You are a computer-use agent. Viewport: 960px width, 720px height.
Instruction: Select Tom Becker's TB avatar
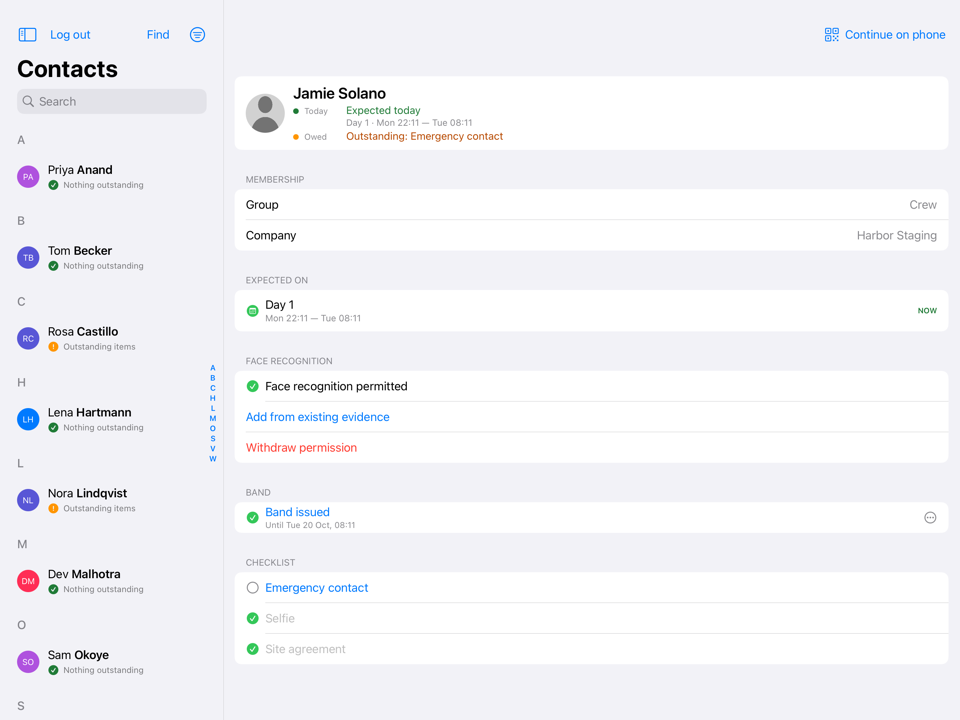click(28, 258)
